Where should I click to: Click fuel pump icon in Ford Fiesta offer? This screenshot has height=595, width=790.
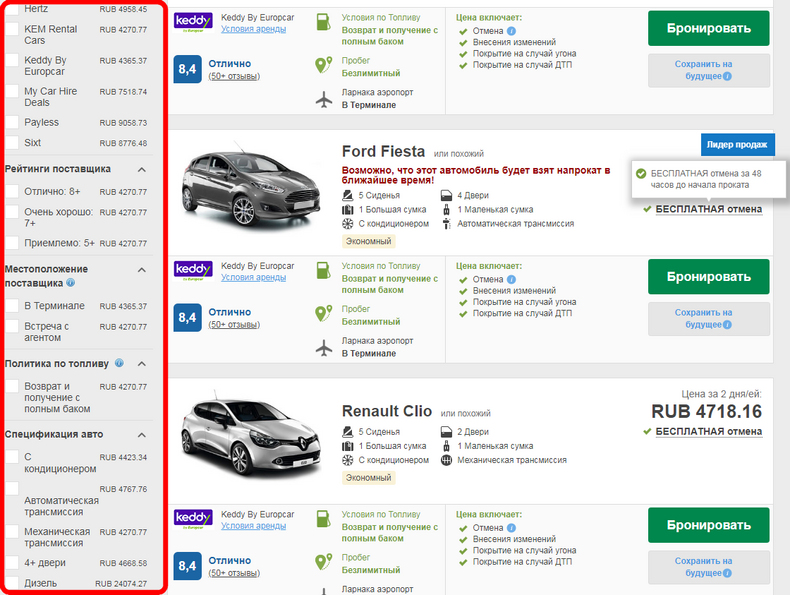(x=323, y=270)
